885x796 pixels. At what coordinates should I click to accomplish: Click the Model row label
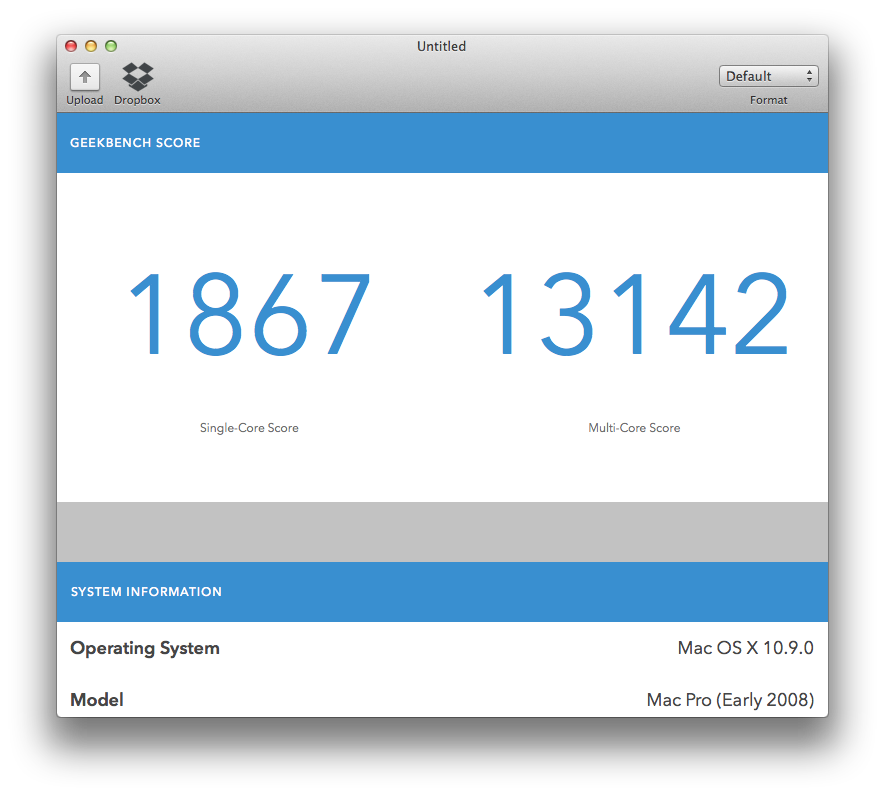(97, 700)
